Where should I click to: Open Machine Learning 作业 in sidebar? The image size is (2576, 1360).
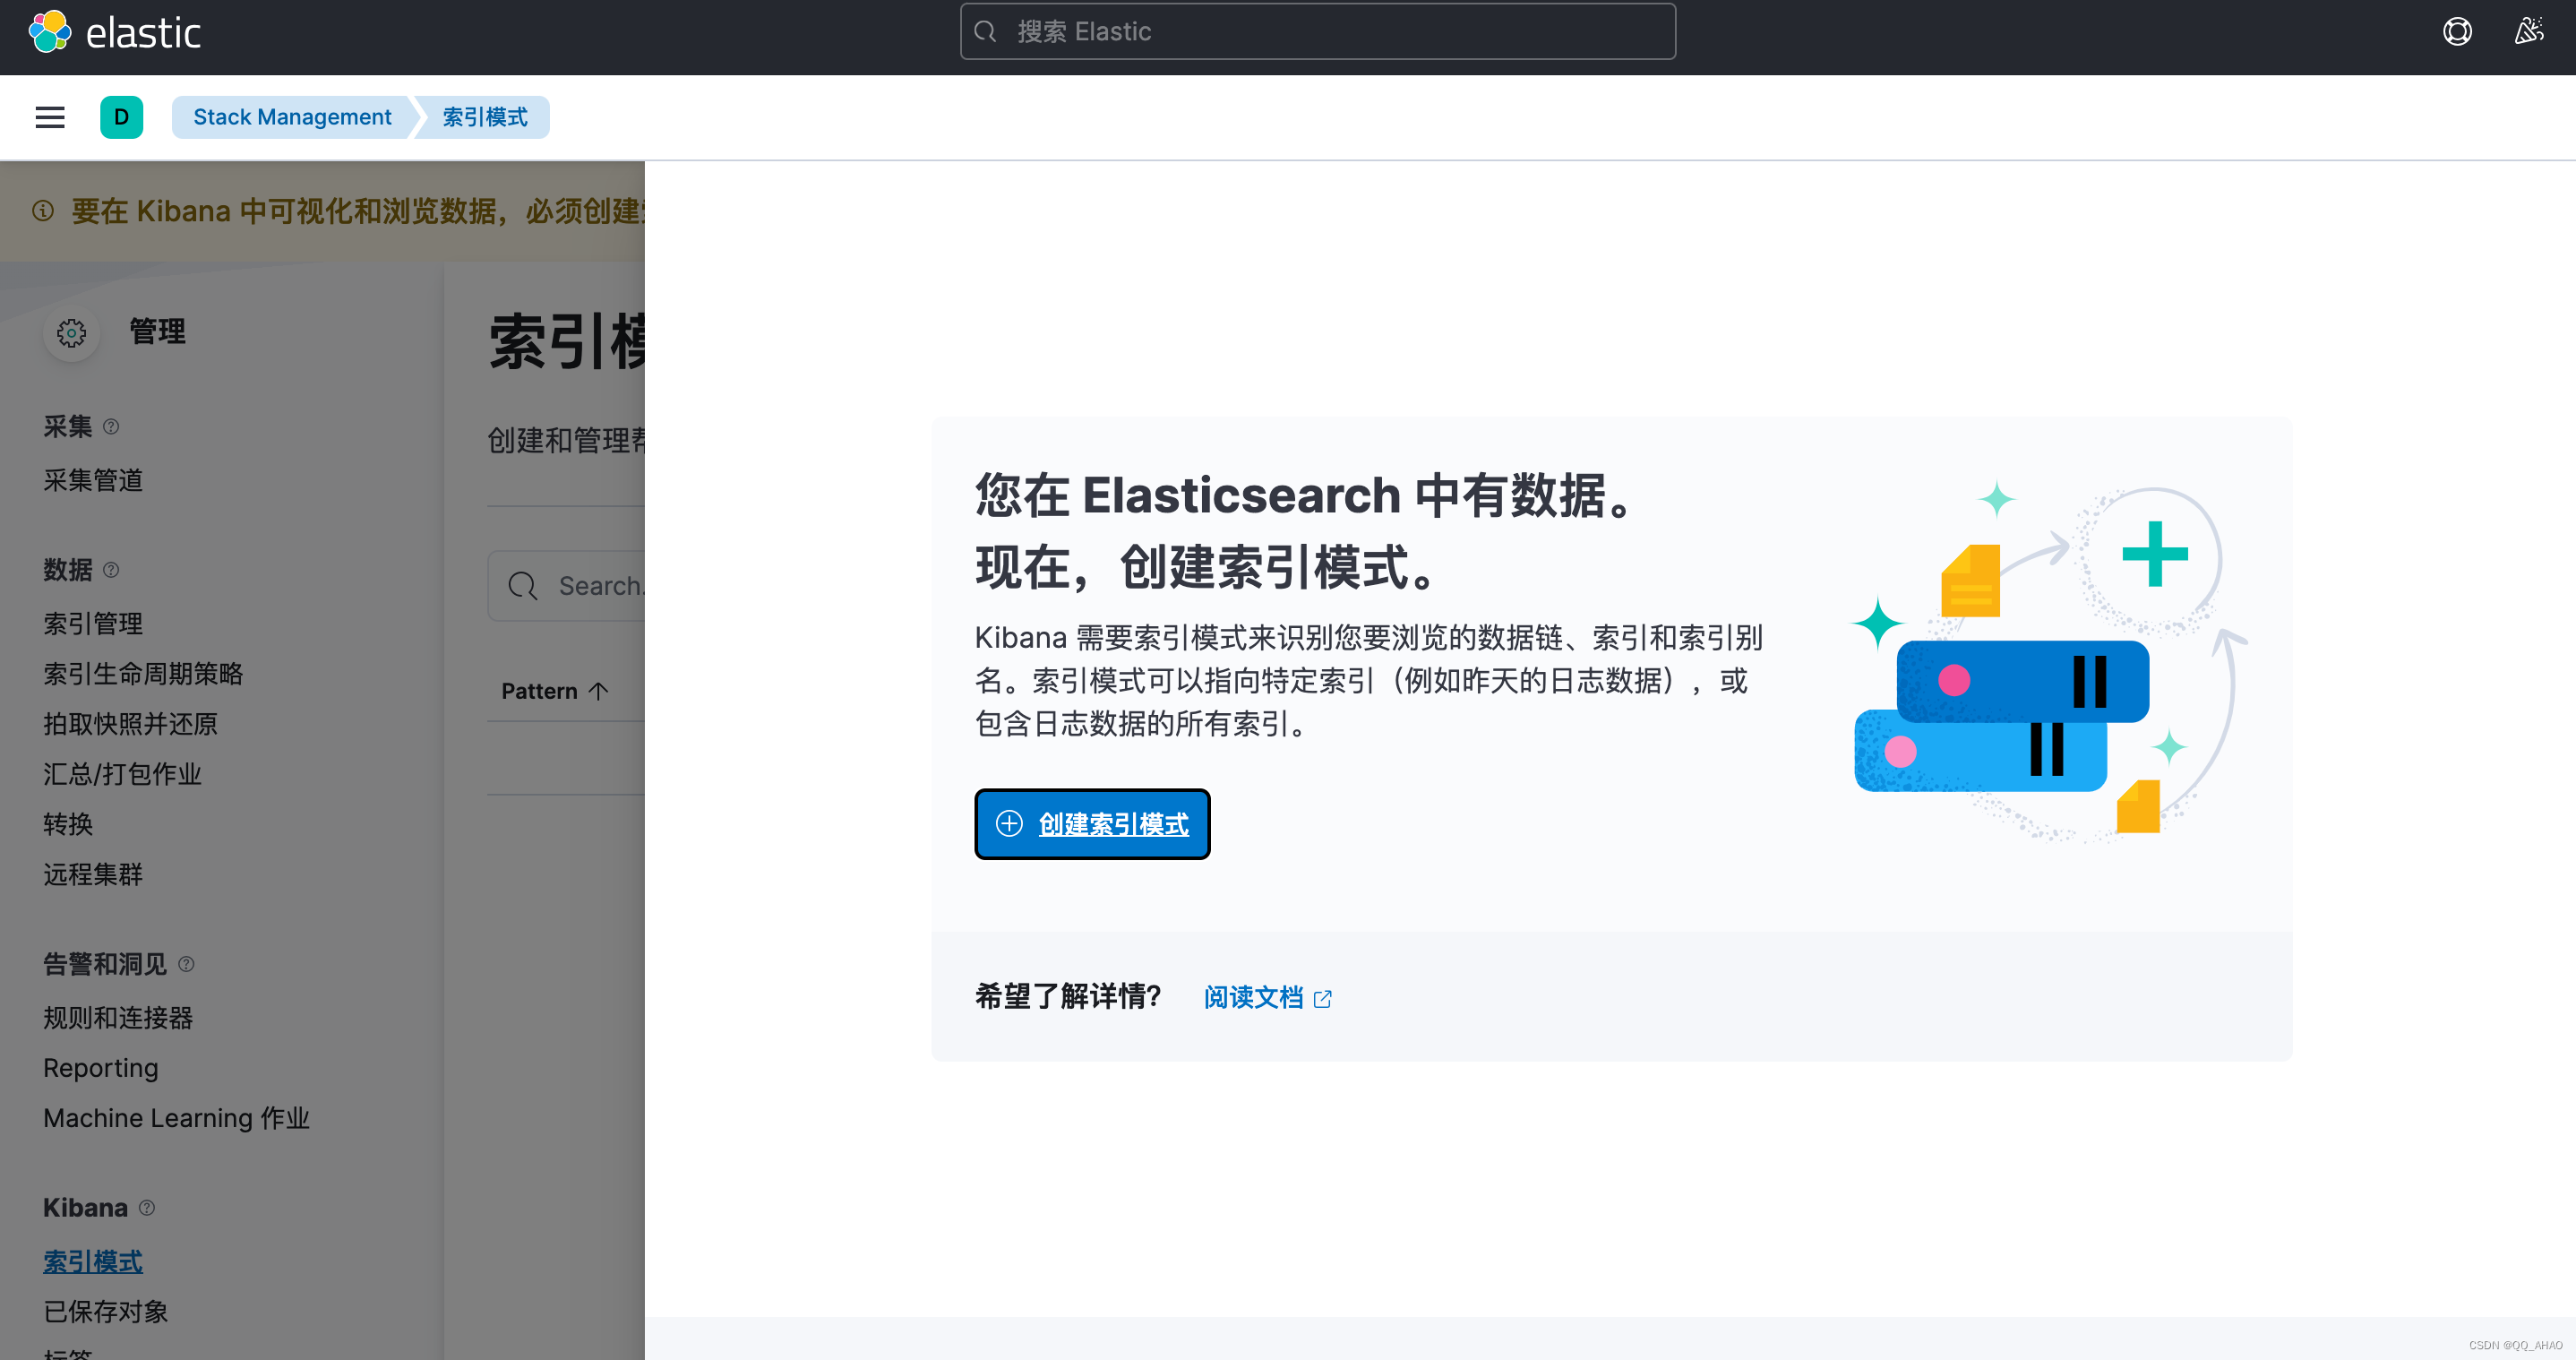tap(176, 1118)
